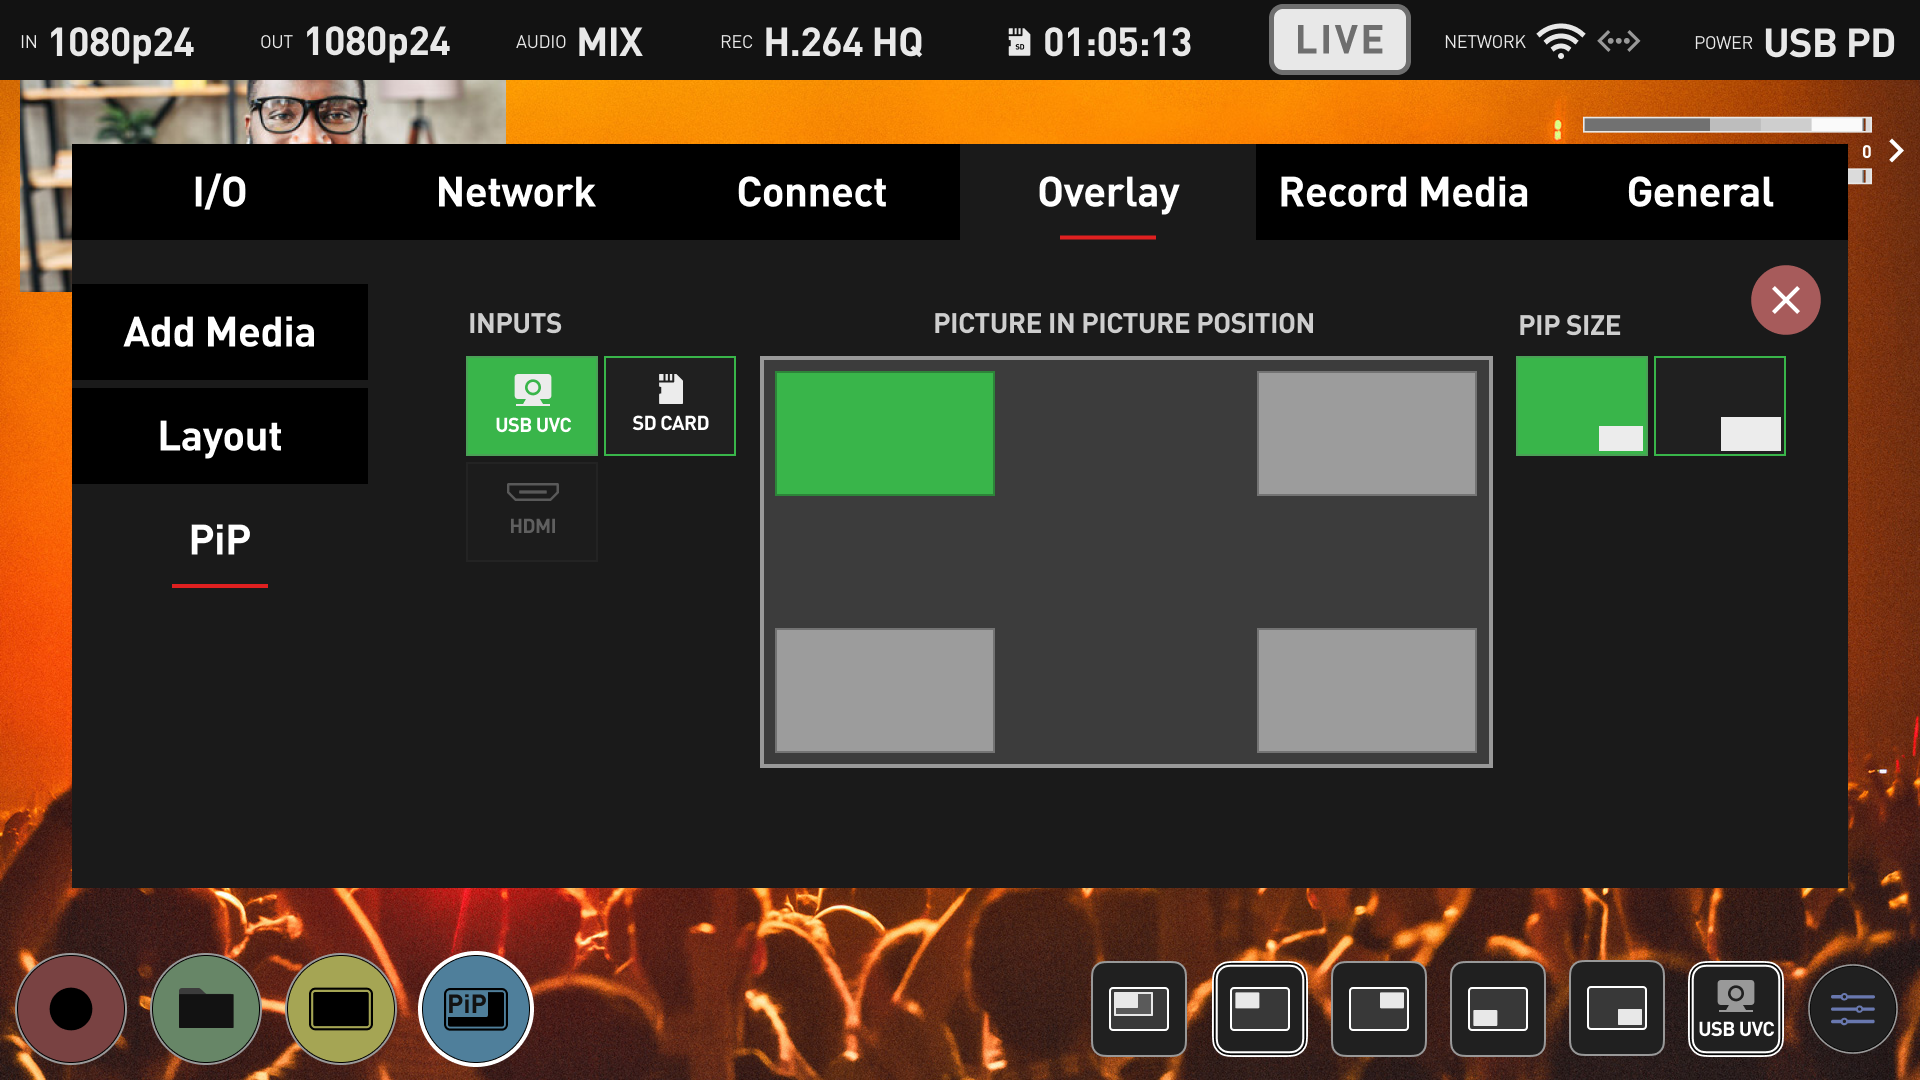Open the green folder media browser
The width and height of the screenshot is (1920, 1080).
pyautogui.click(x=206, y=1008)
